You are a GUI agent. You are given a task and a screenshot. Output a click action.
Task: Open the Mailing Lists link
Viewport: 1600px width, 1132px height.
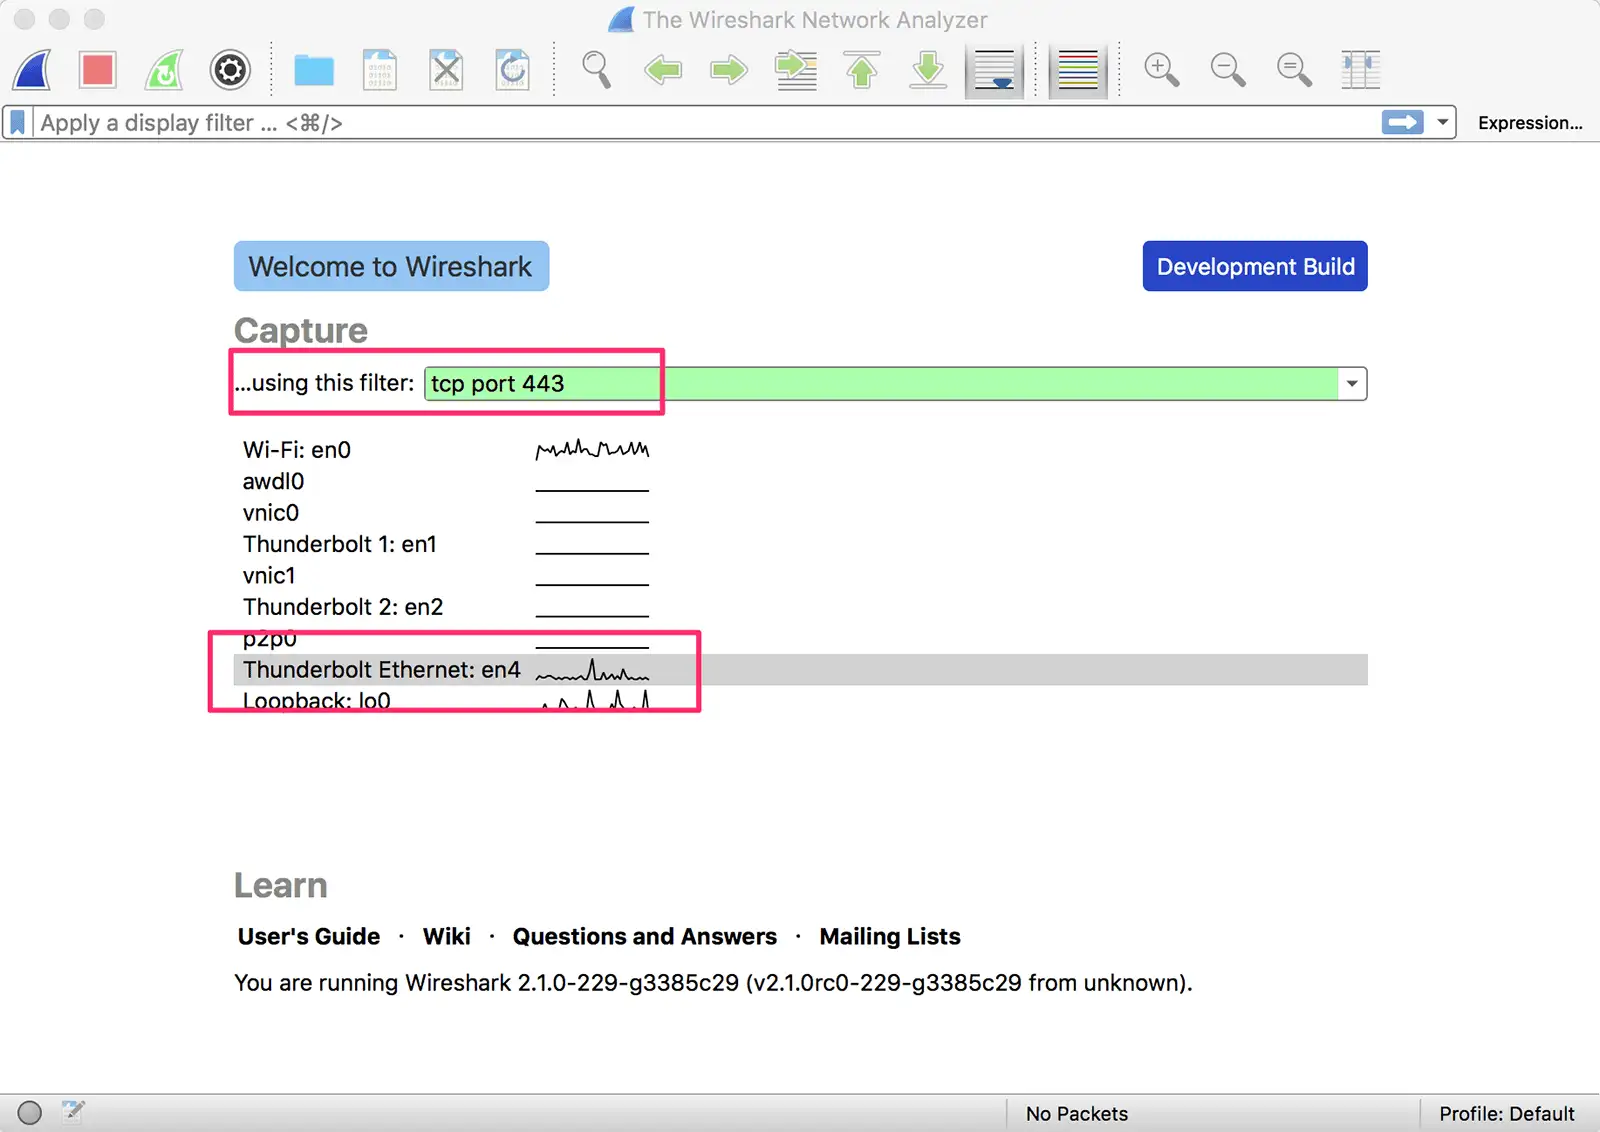[890, 936]
